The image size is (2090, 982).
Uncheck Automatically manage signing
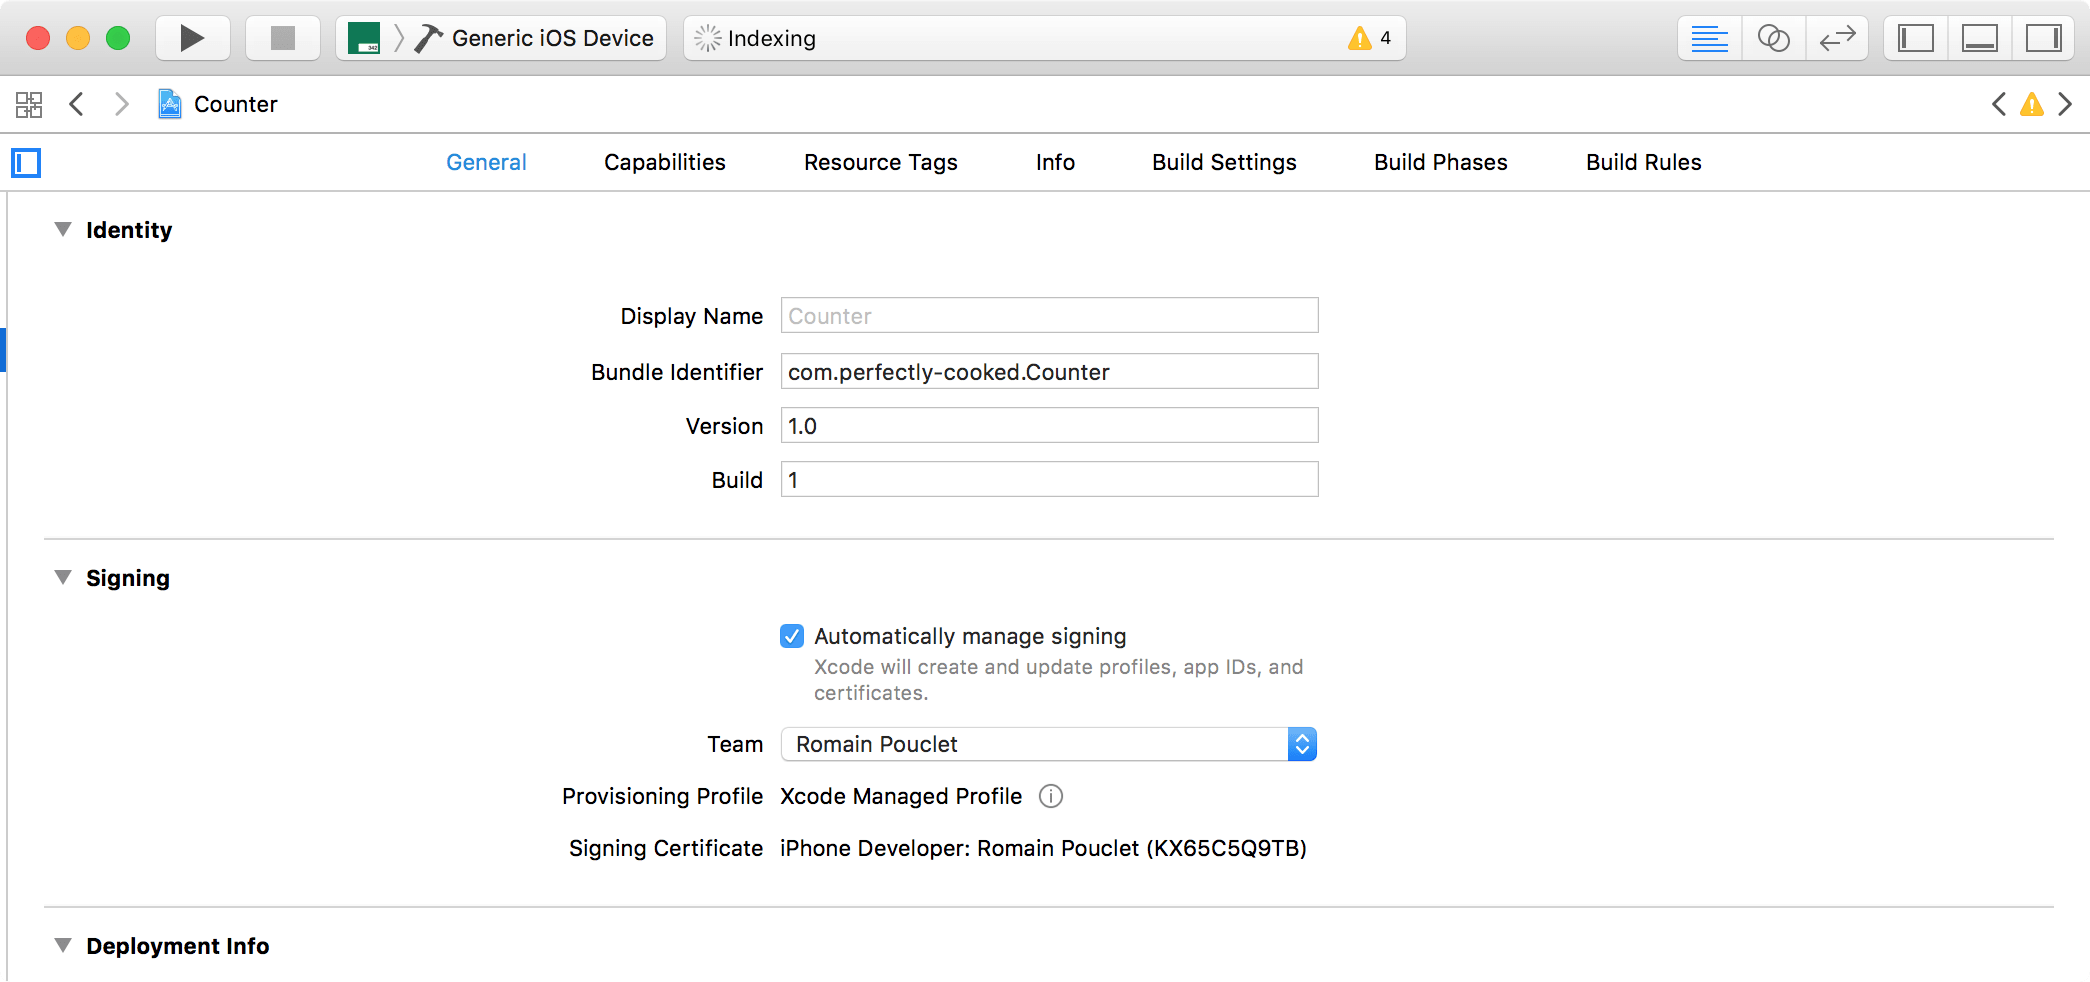(x=792, y=636)
